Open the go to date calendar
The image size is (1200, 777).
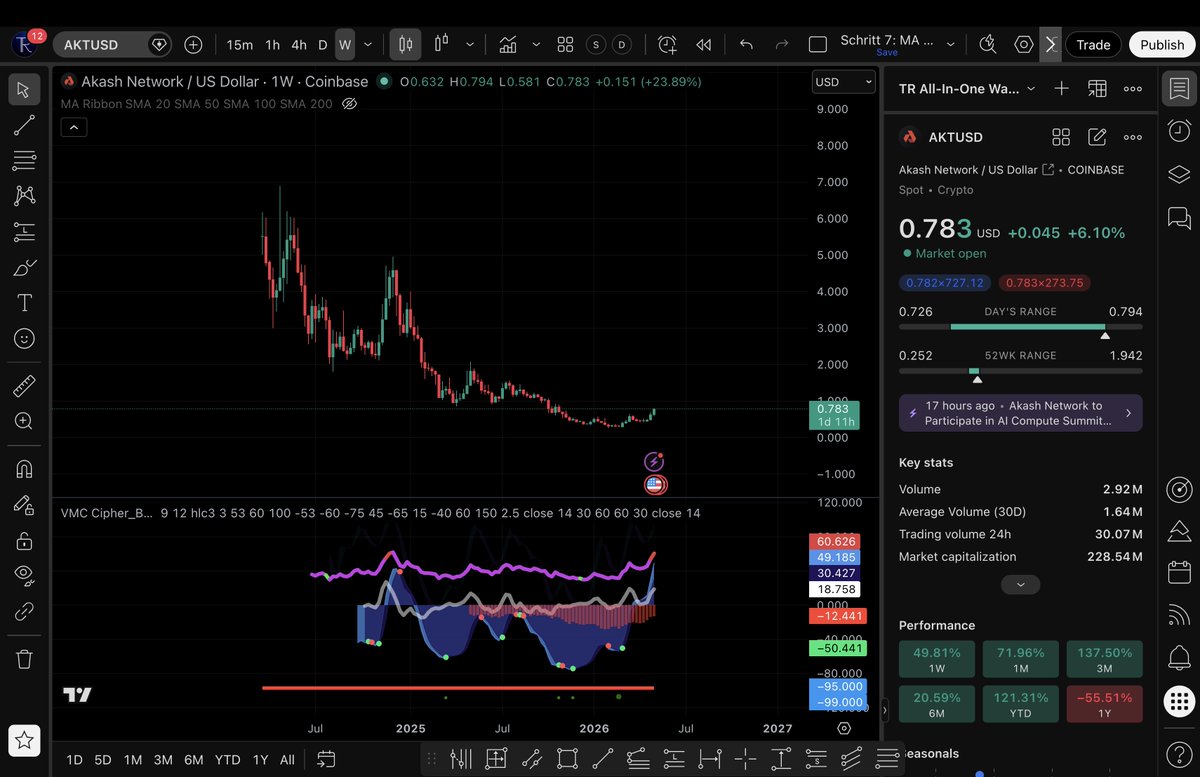point(326,760)
